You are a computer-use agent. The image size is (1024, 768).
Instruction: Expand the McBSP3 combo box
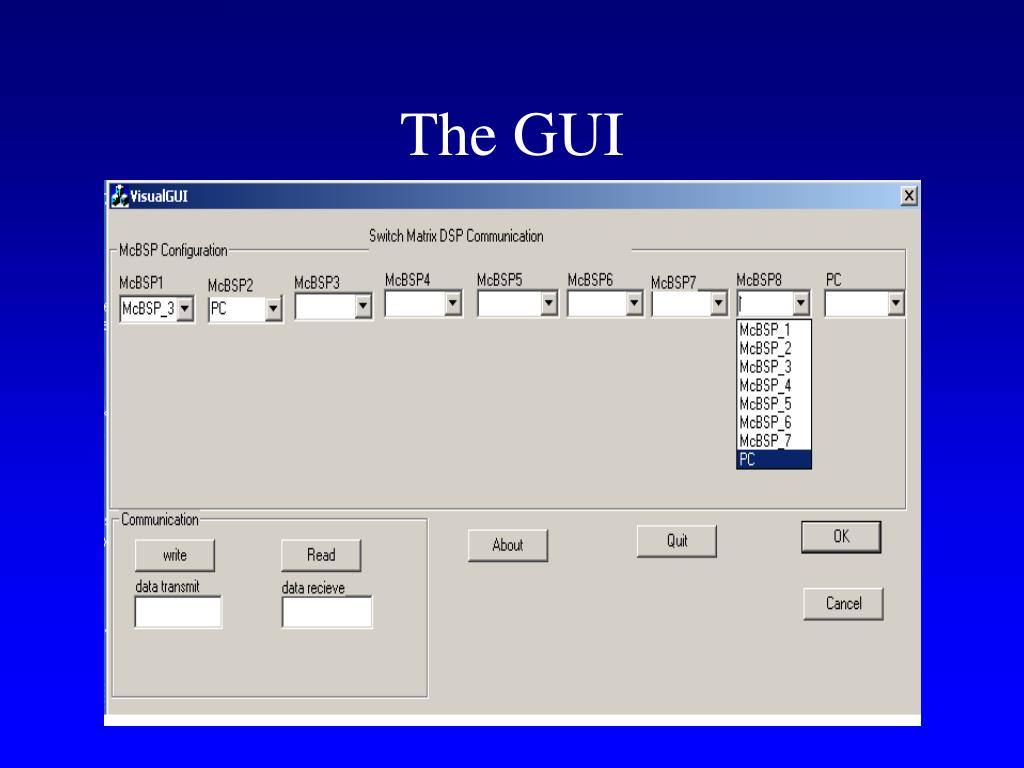363,306
